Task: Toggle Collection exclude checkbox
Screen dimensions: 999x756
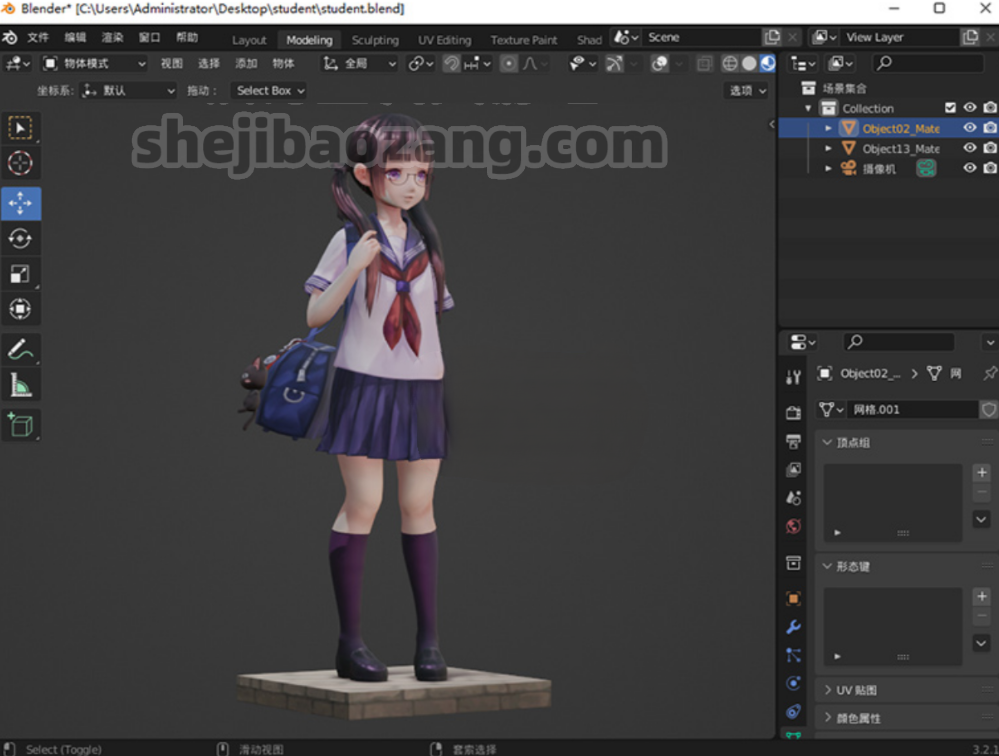Action: (x=950, y=108)
